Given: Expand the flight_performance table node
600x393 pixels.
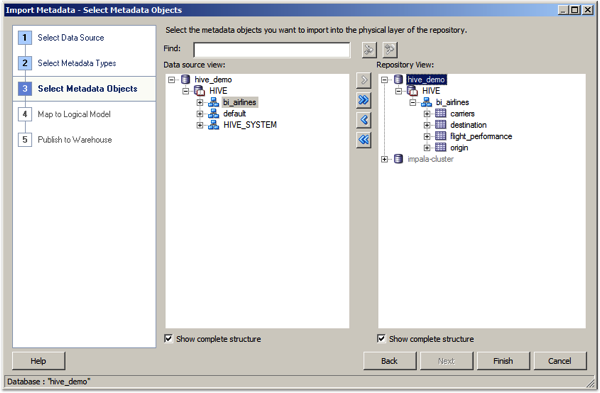Looking at the screenshot, I should click(427, 136).
